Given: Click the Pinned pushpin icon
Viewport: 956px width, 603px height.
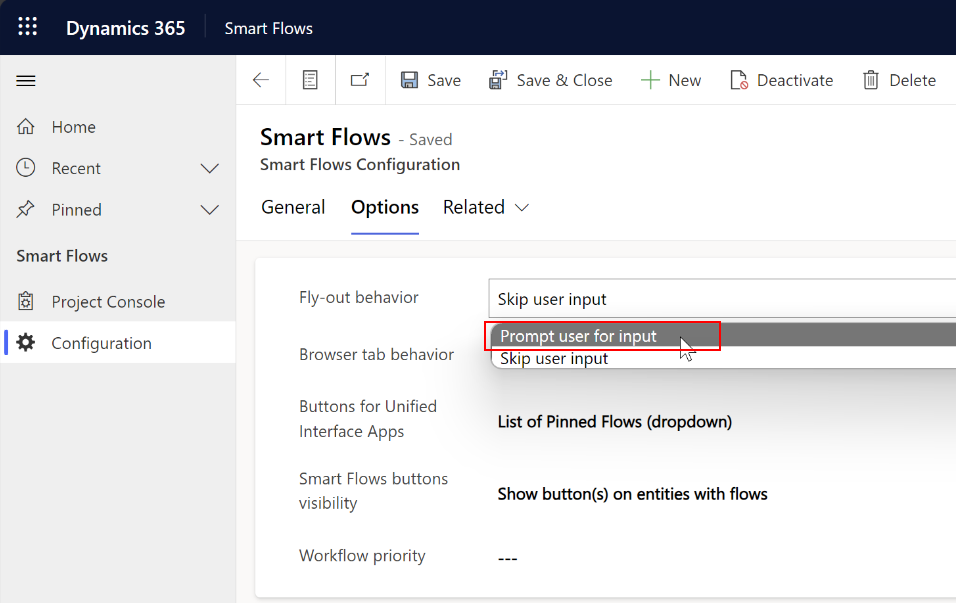Looking at the screenshot, I should tap(26, 209).
